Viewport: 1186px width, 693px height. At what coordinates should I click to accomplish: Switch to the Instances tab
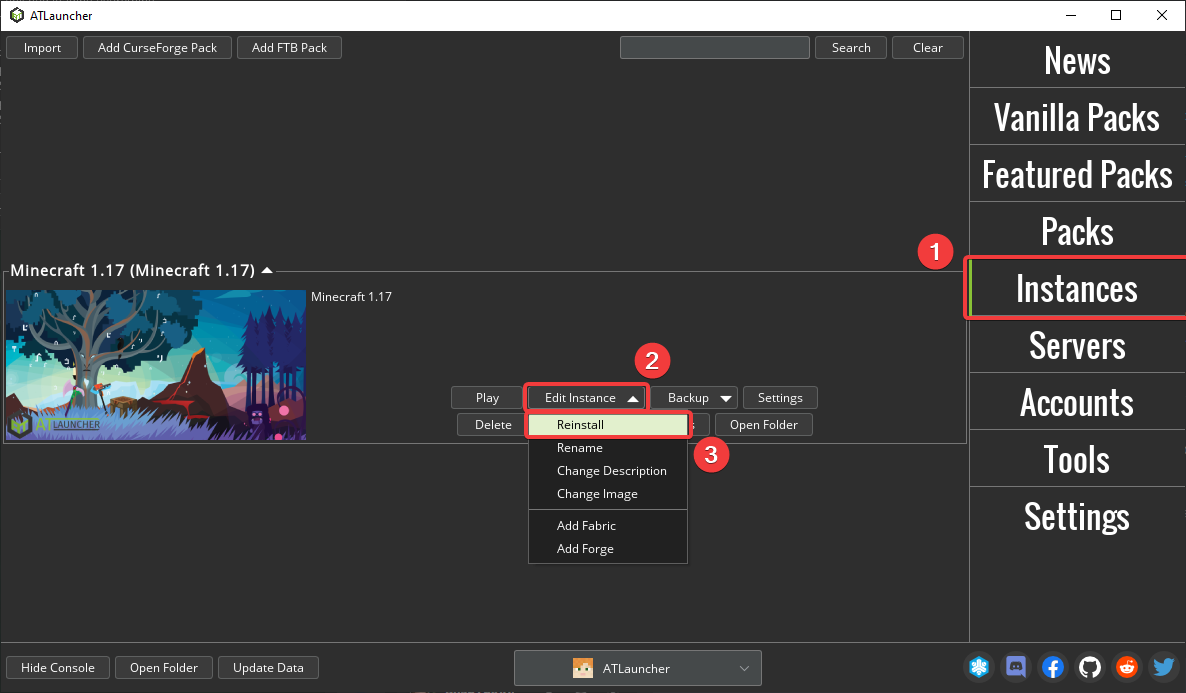click(x=1077, y=288)
